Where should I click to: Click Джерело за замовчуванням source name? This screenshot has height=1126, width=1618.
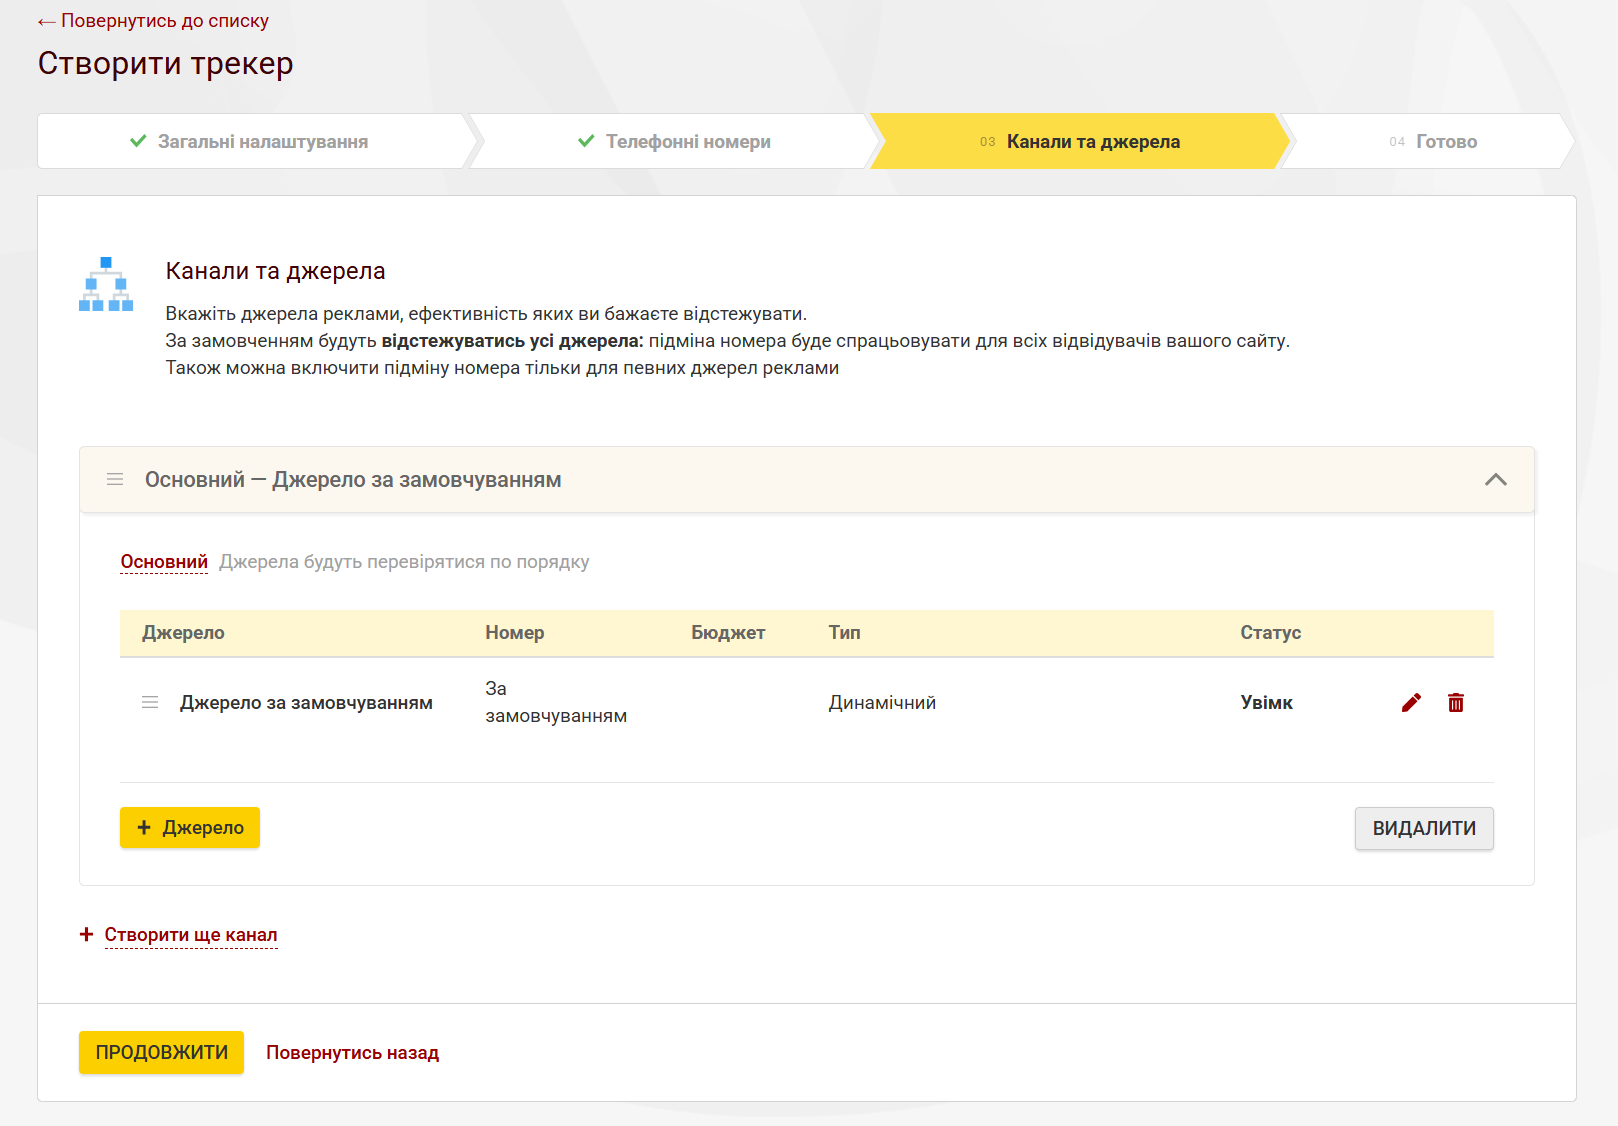(306, 703)
